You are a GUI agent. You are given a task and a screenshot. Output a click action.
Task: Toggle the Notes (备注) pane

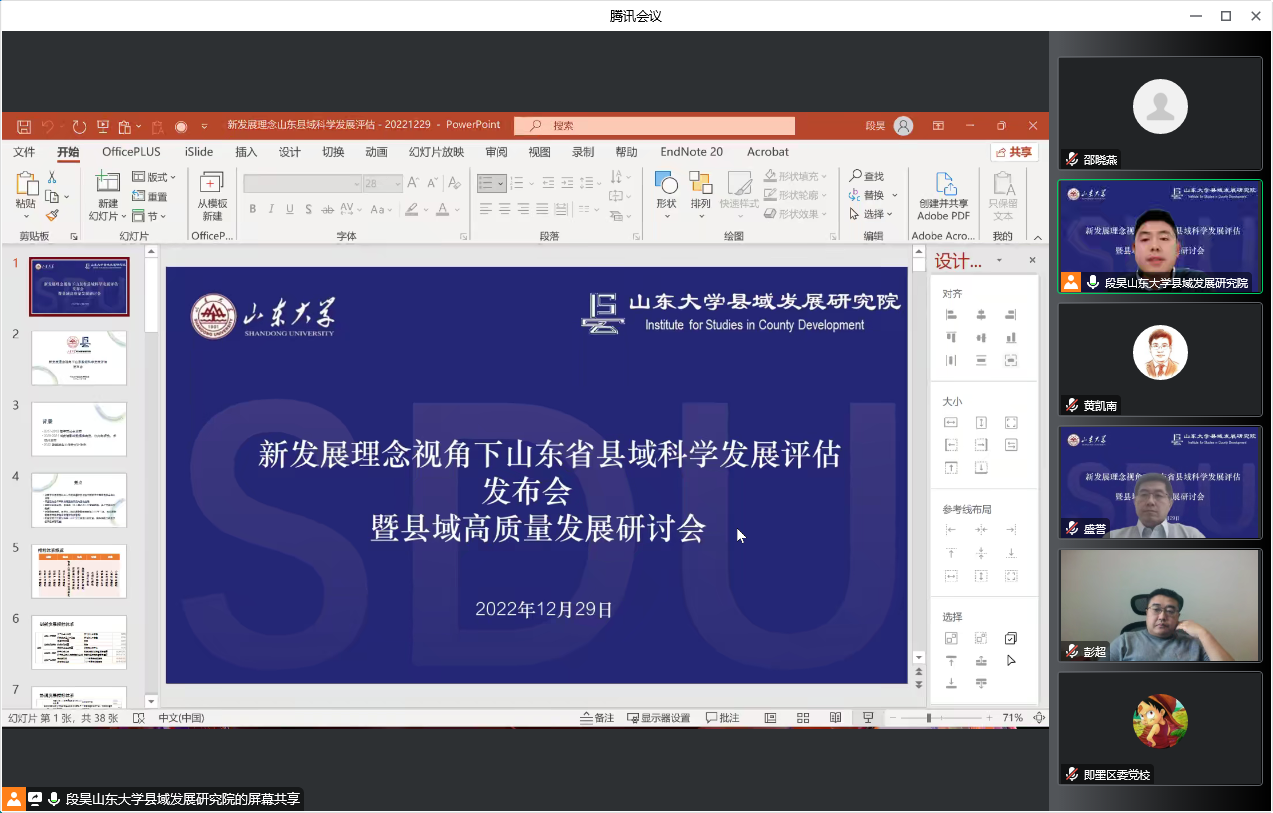tap(597, 718)
